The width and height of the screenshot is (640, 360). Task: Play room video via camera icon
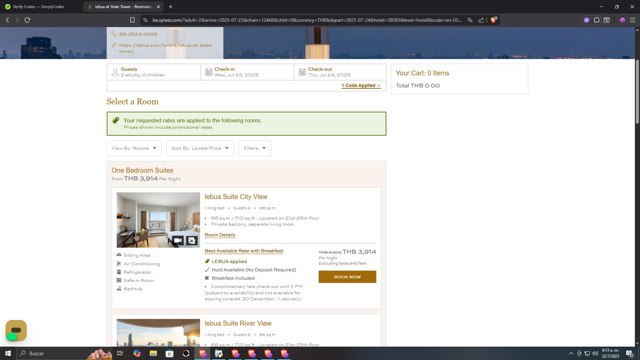(x=178, y=240)
